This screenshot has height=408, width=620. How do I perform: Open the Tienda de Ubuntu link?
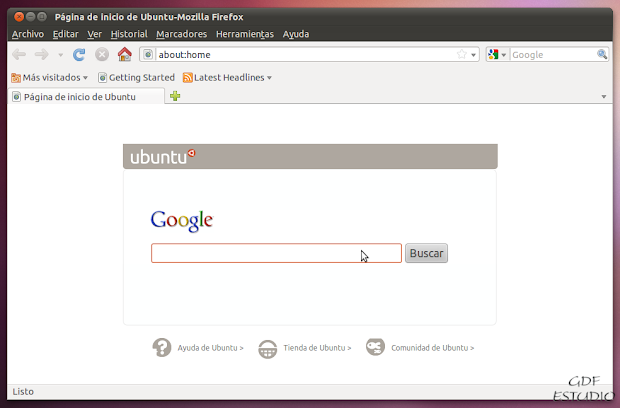point(317,348)
